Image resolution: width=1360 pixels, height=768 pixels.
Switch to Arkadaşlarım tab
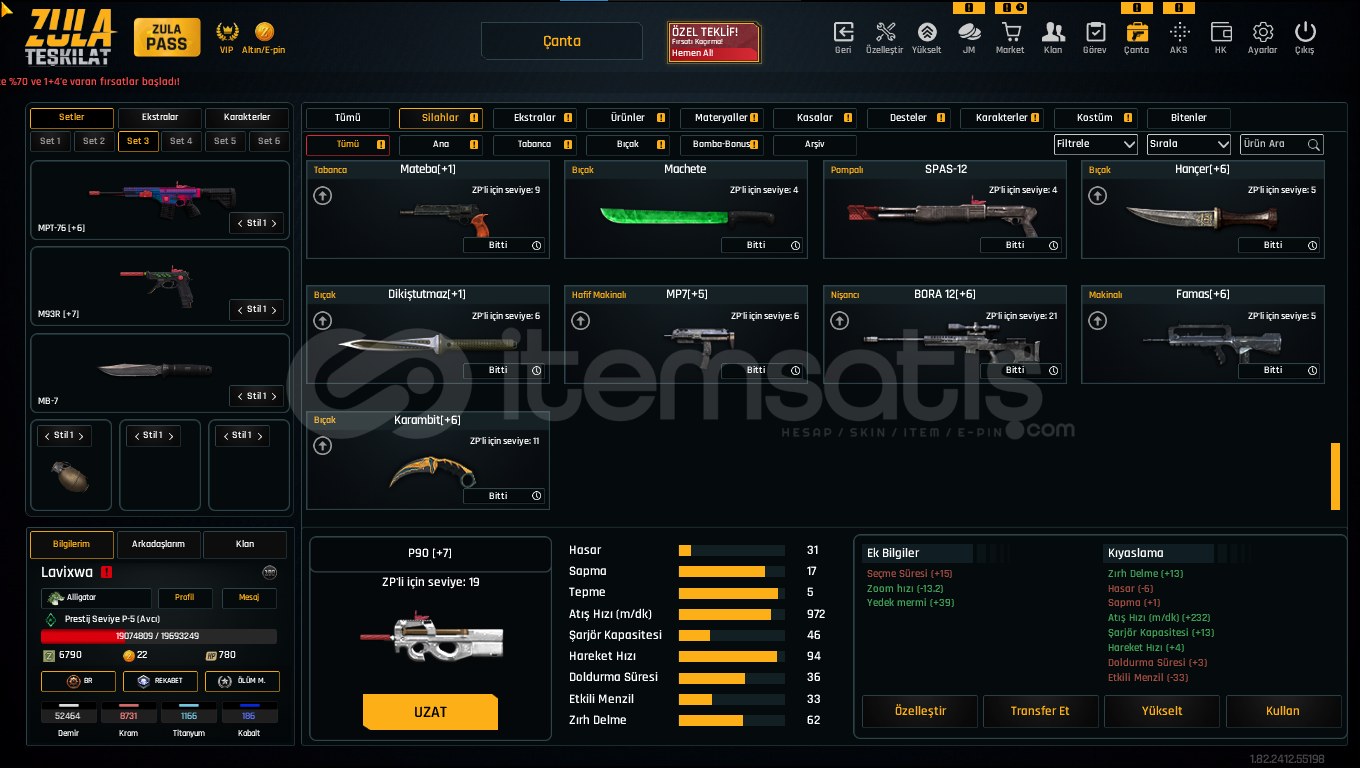pos(158,545)
